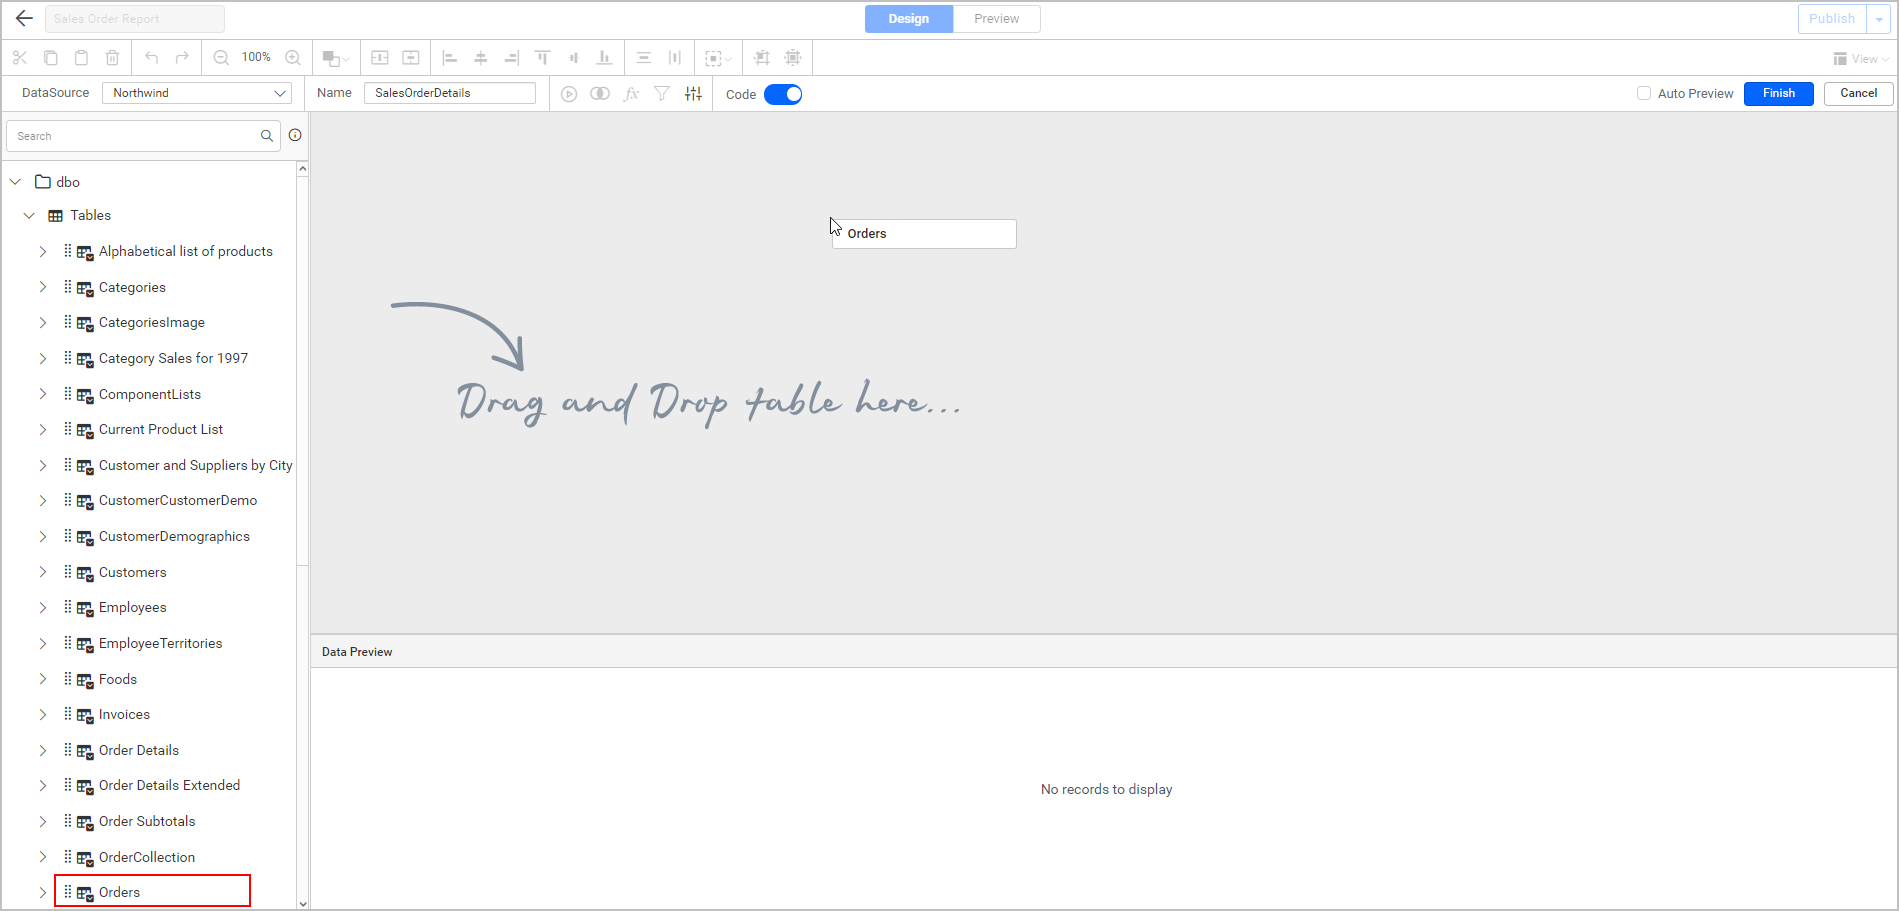Click the Align left icon
Image resolution: width=1899 pixels, height=911 pixels.
tap(450, 58)
